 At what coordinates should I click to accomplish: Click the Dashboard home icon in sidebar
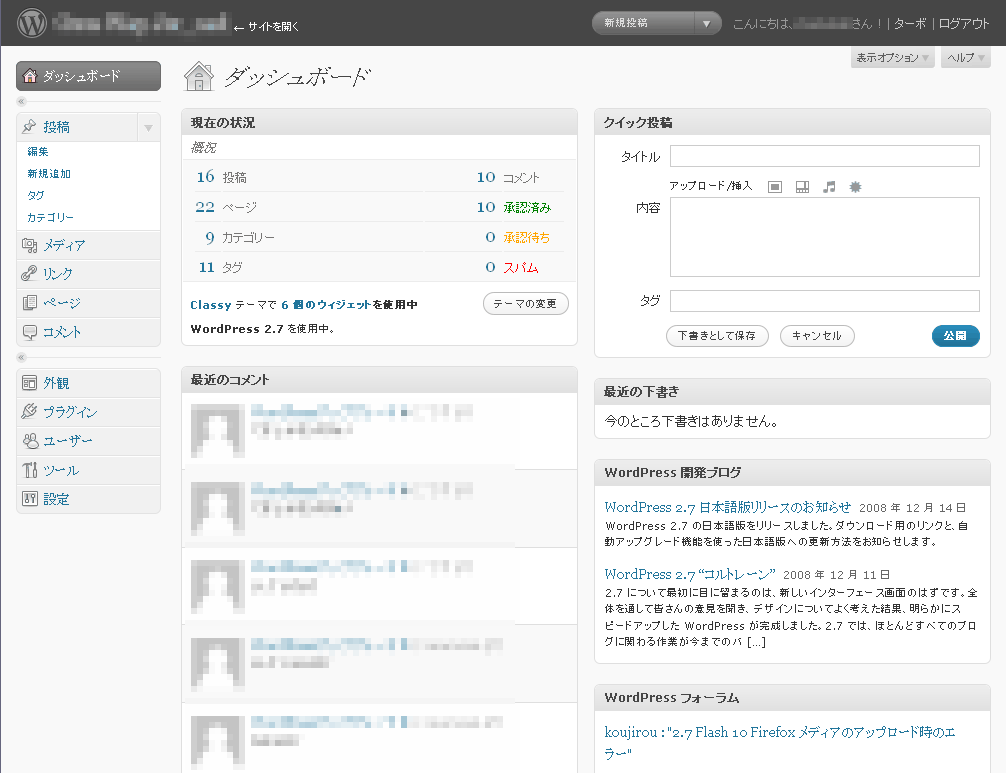[x=30, y=76]
